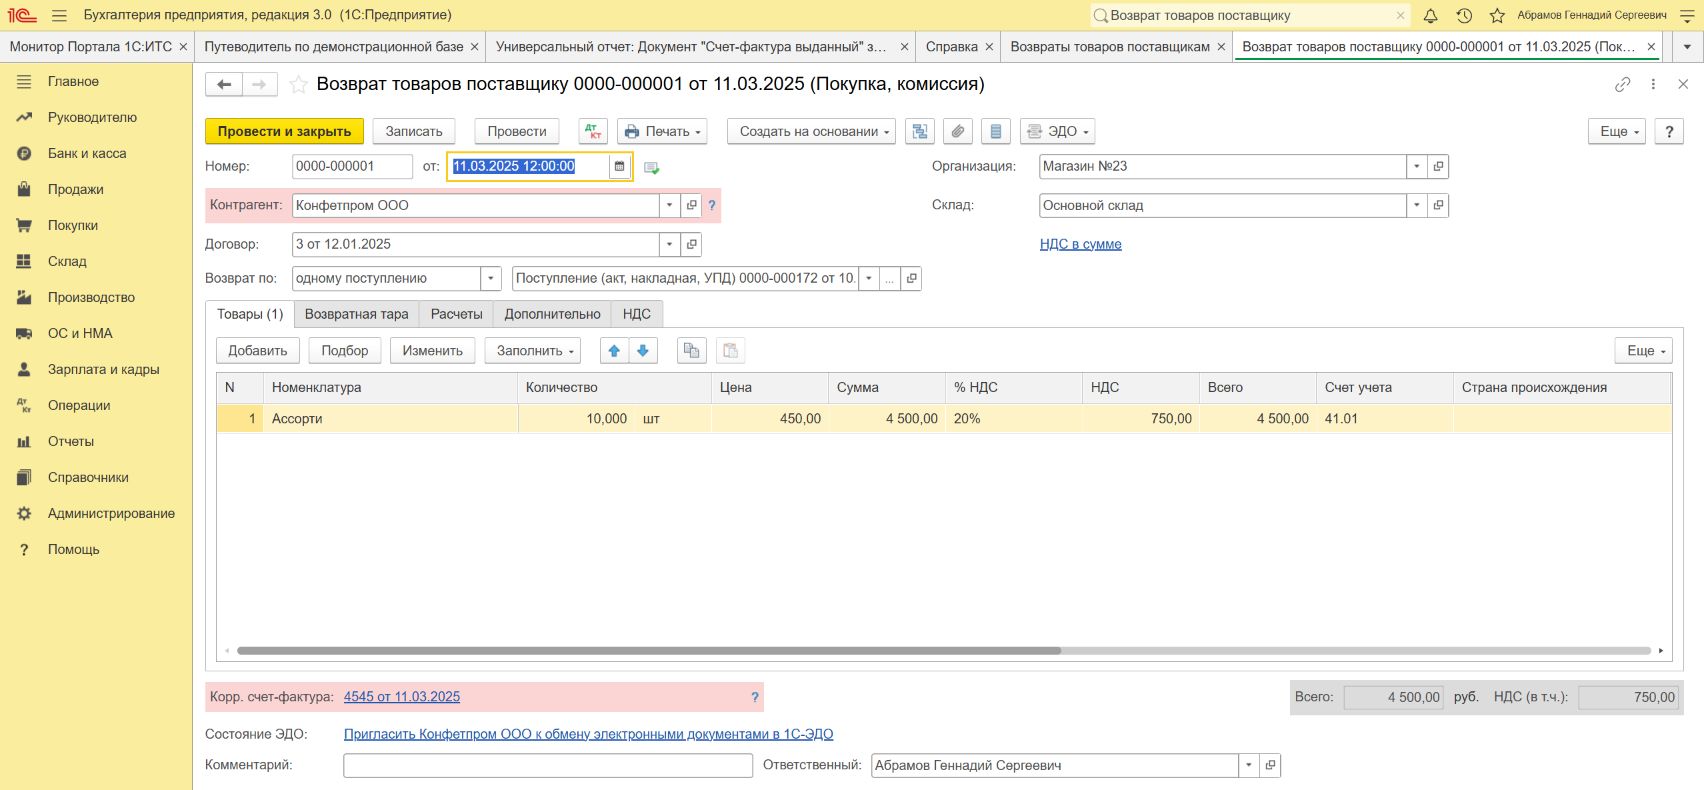Copy rows with the copy icon
Viewport: 1704px width, 790px height.
point(691,351)
